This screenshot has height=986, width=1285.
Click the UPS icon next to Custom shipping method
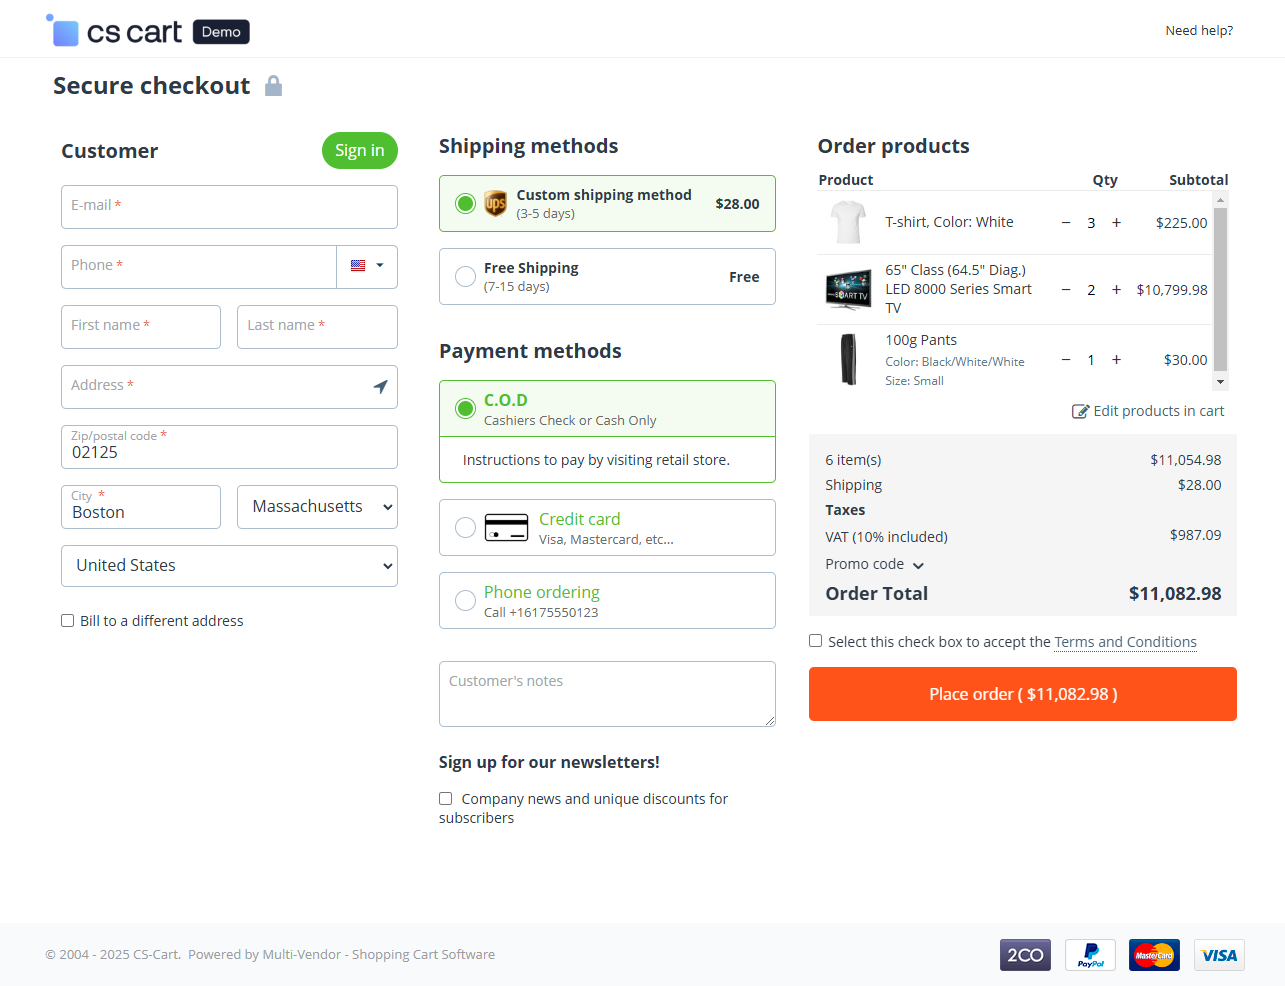[x=496, y=203]
